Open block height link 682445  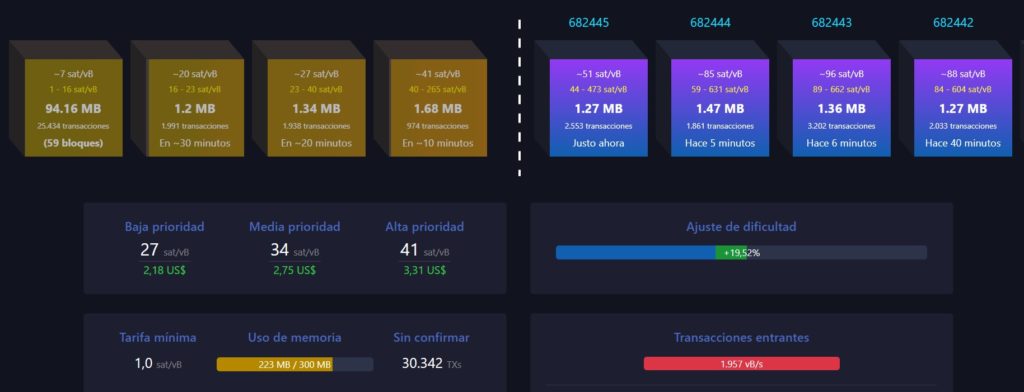(x=588, y=23)
